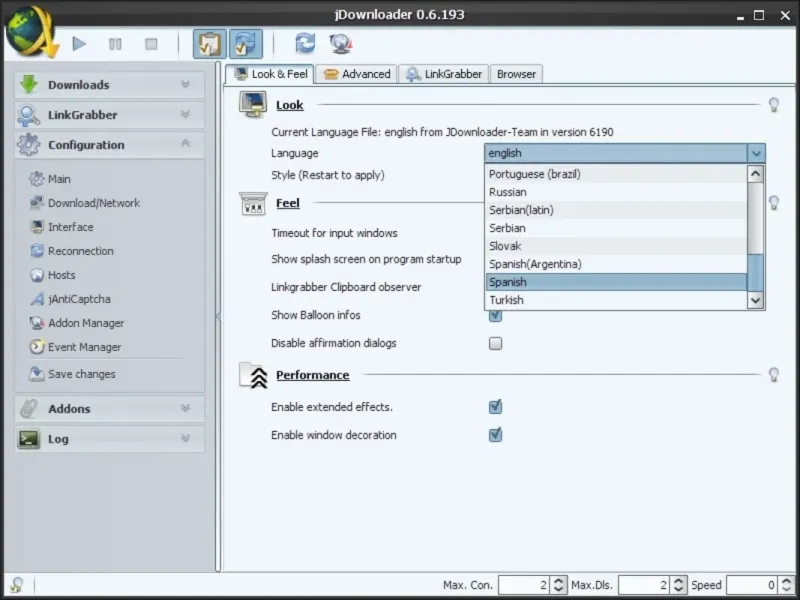Choose Spanish(Argentina) in language list
This screenshot has height=600, width=800.
tap(616, 264)
